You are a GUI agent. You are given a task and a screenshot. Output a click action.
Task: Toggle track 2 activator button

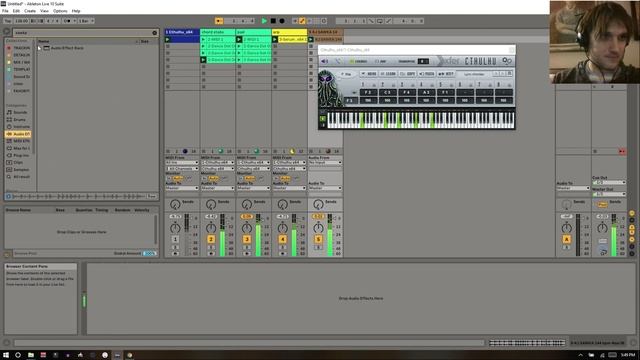click(x=211, y=239)
